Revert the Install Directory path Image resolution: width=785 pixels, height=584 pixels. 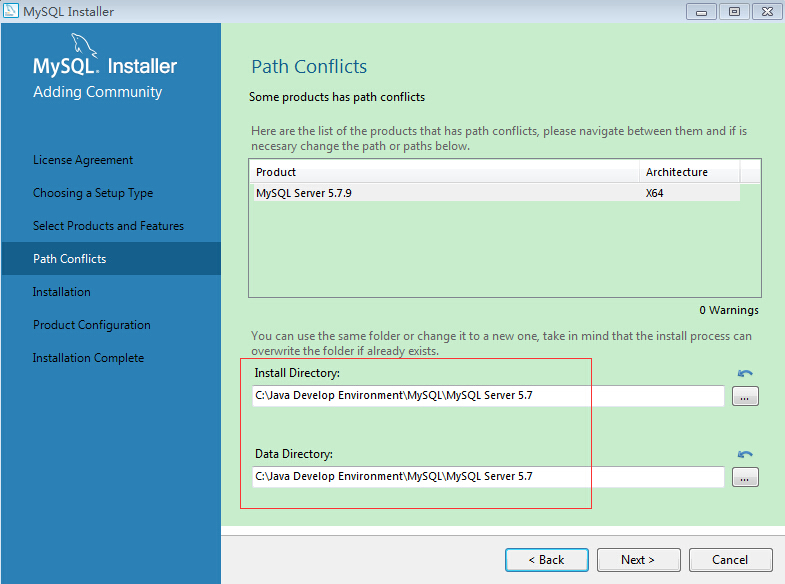(x=745, y=374)
